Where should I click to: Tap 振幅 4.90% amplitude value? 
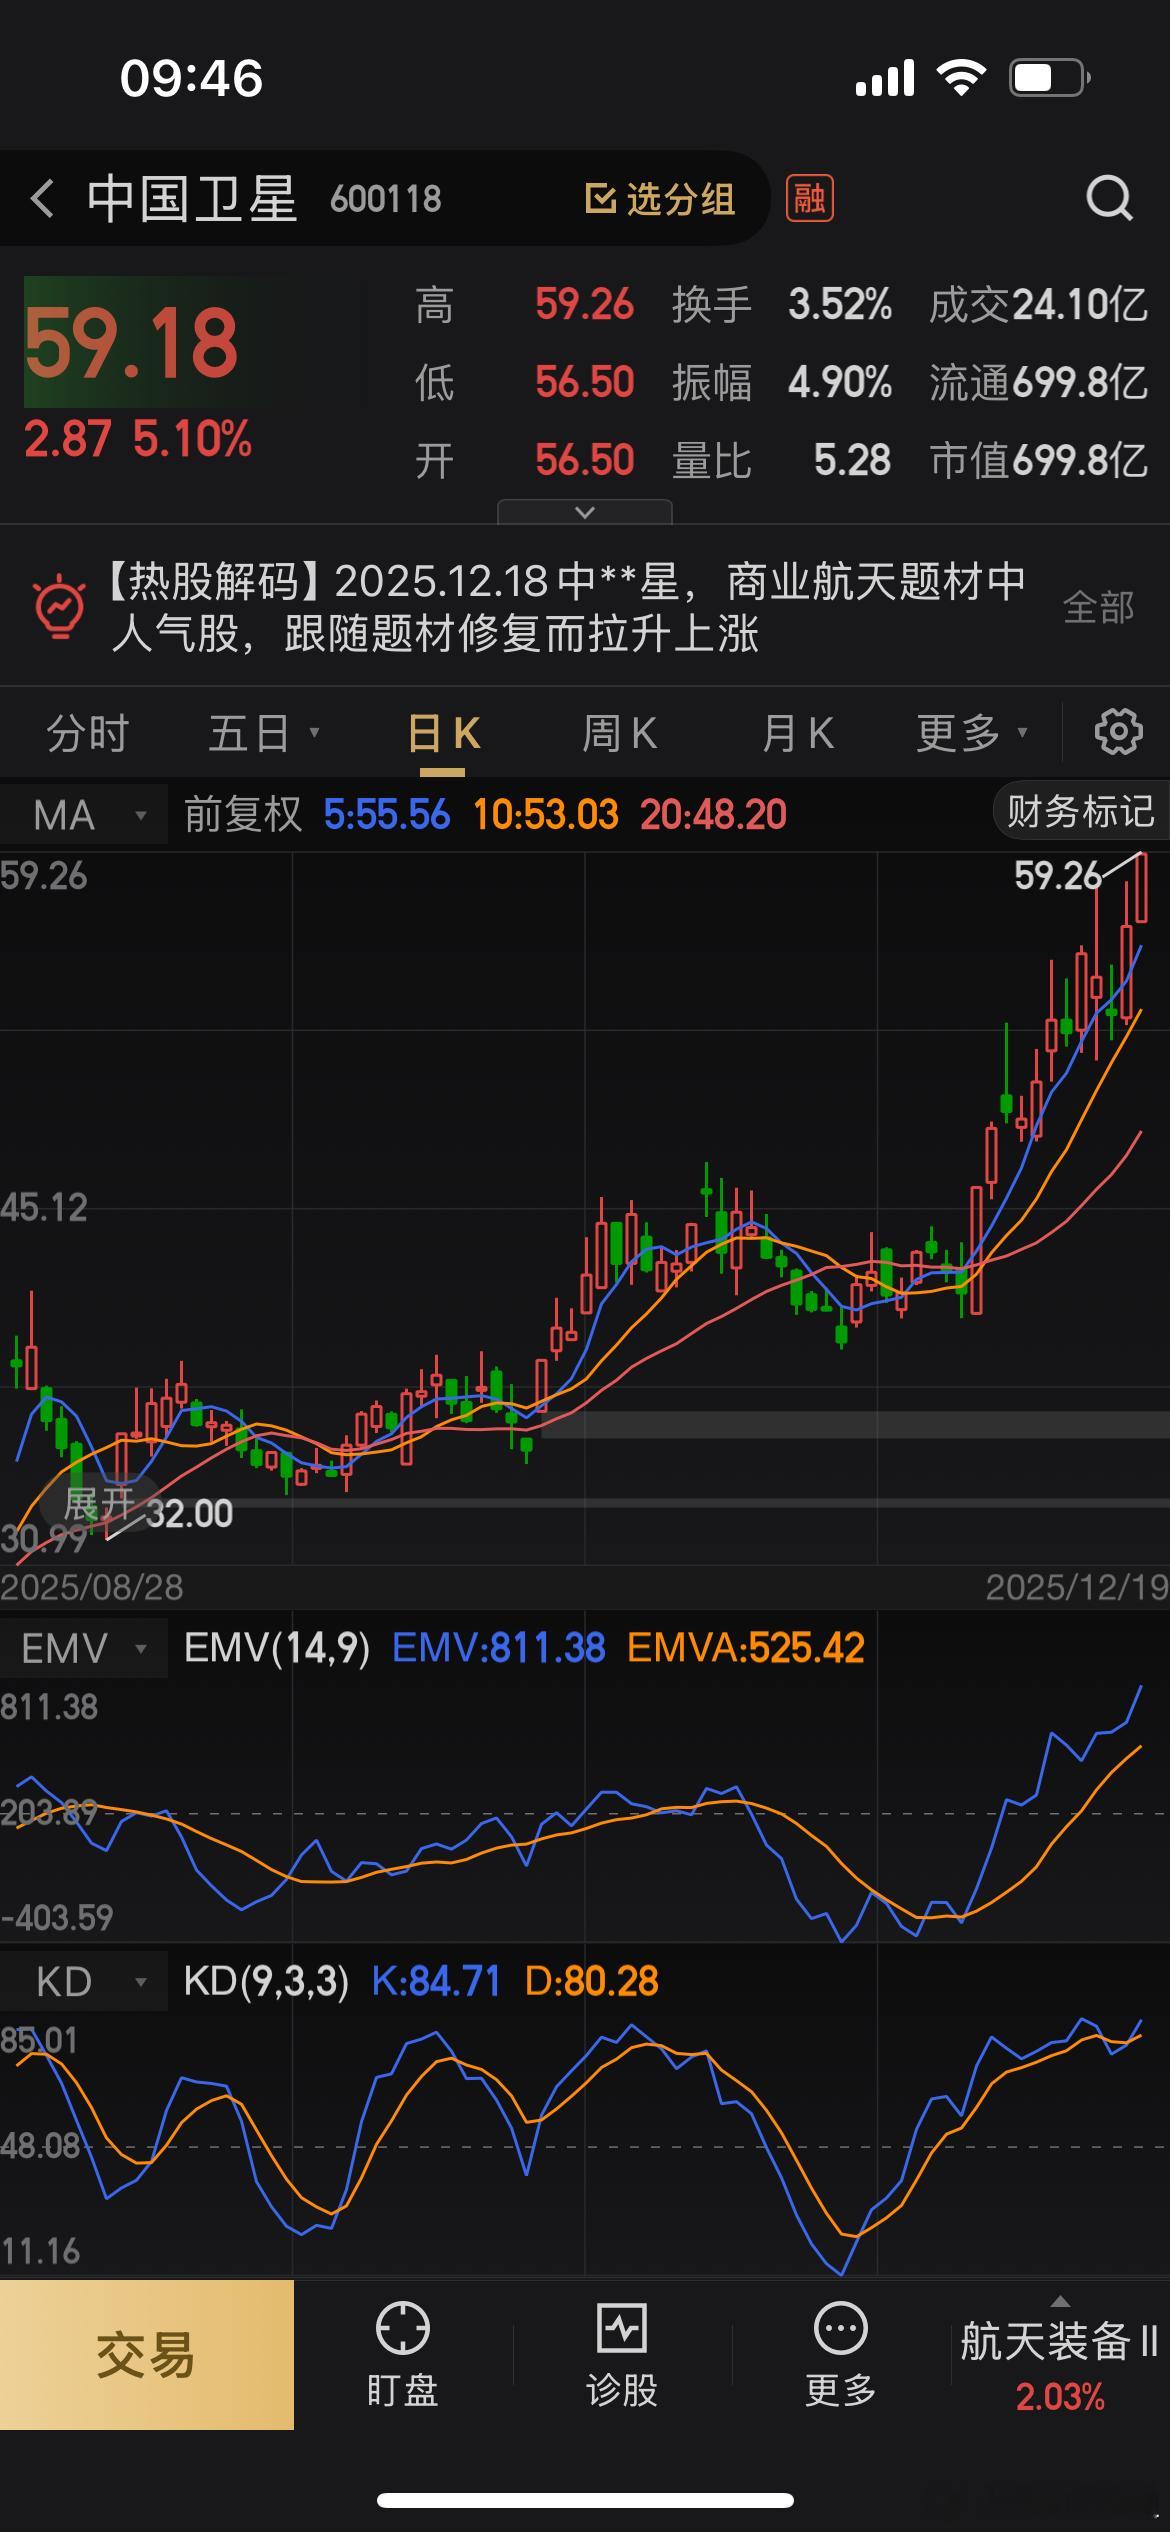[781, 382]
